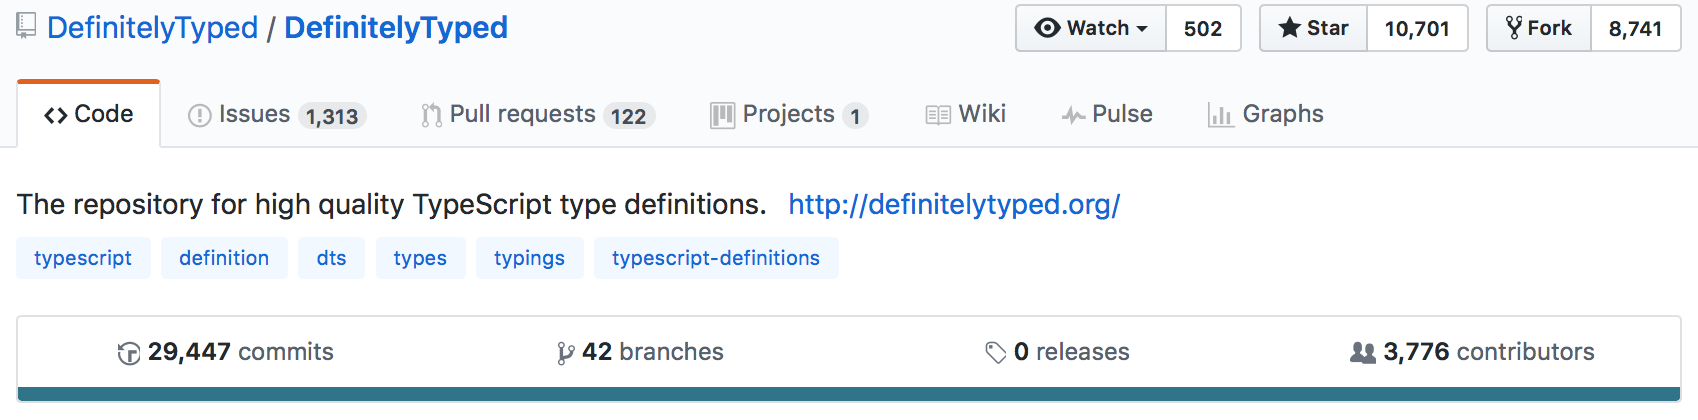This screenshot has height=420, width=1698.
Task: Click the teal language breakdown bar
Action: (849, 394)
